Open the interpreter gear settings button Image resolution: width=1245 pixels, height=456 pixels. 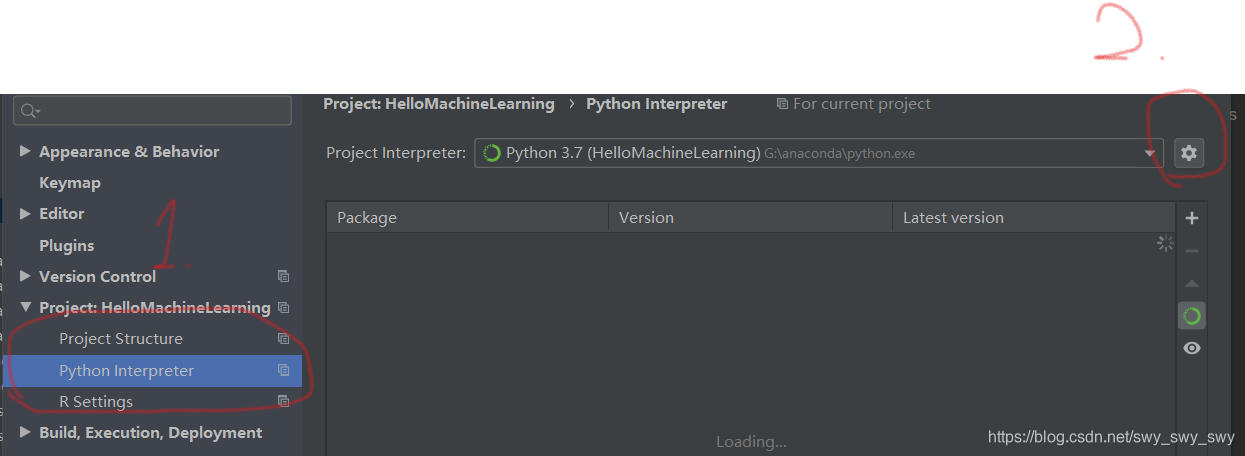(1188, 153)
